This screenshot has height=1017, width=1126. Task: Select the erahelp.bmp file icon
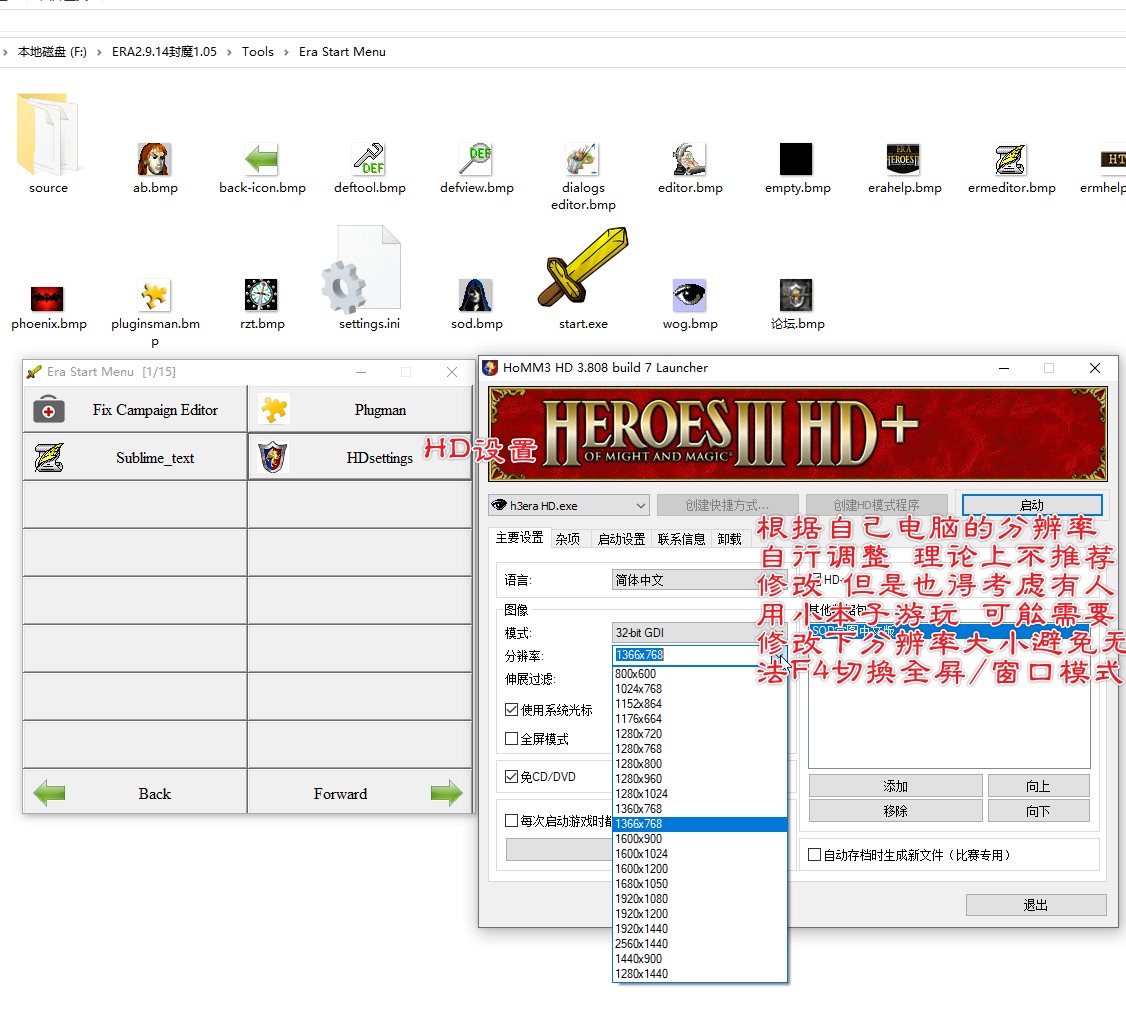click(x=903, y=159)
